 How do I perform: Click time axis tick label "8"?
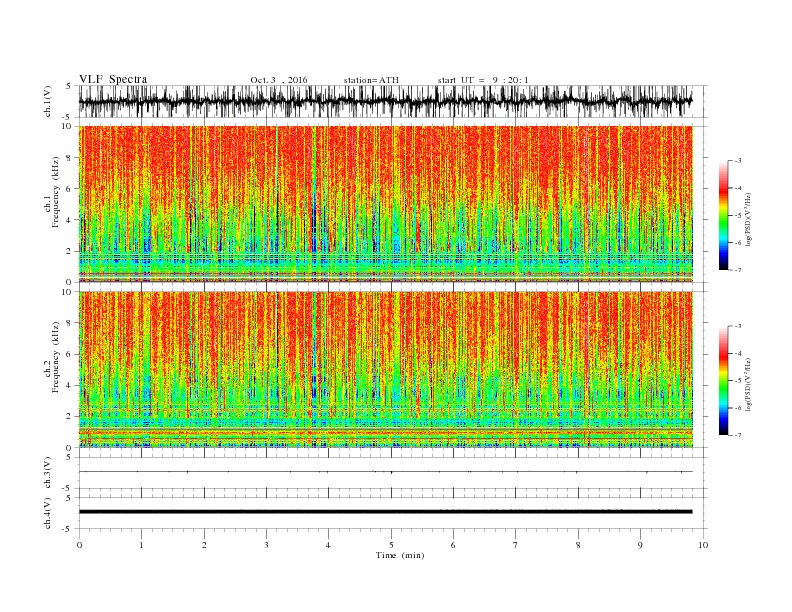(578, 545)
